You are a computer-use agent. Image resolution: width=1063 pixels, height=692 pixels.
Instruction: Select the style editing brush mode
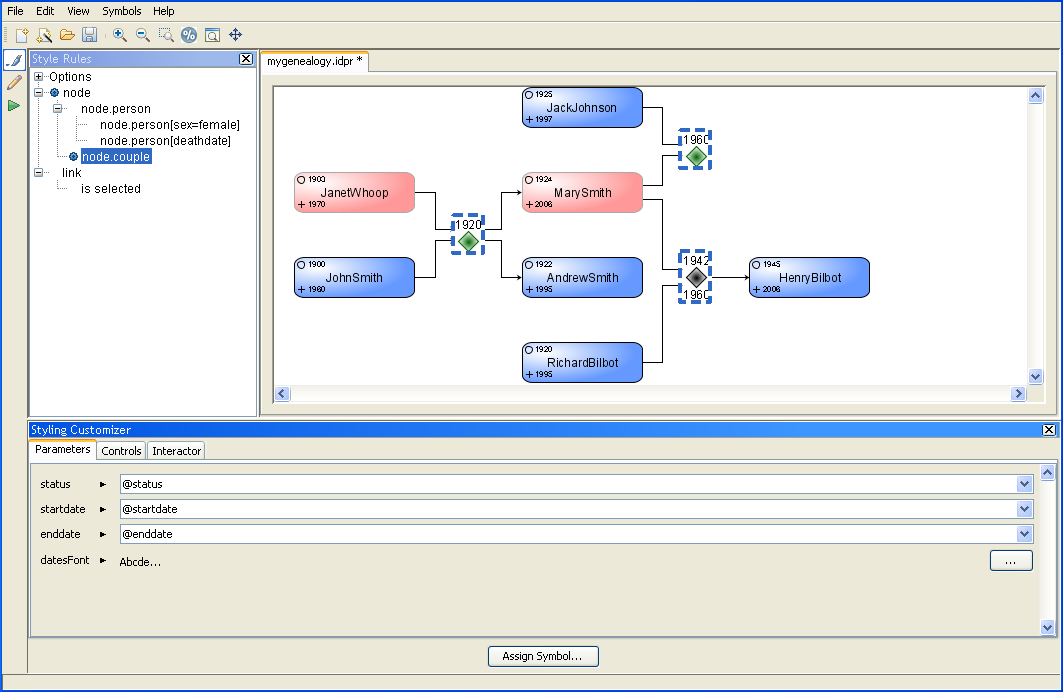tap(14, 61)
